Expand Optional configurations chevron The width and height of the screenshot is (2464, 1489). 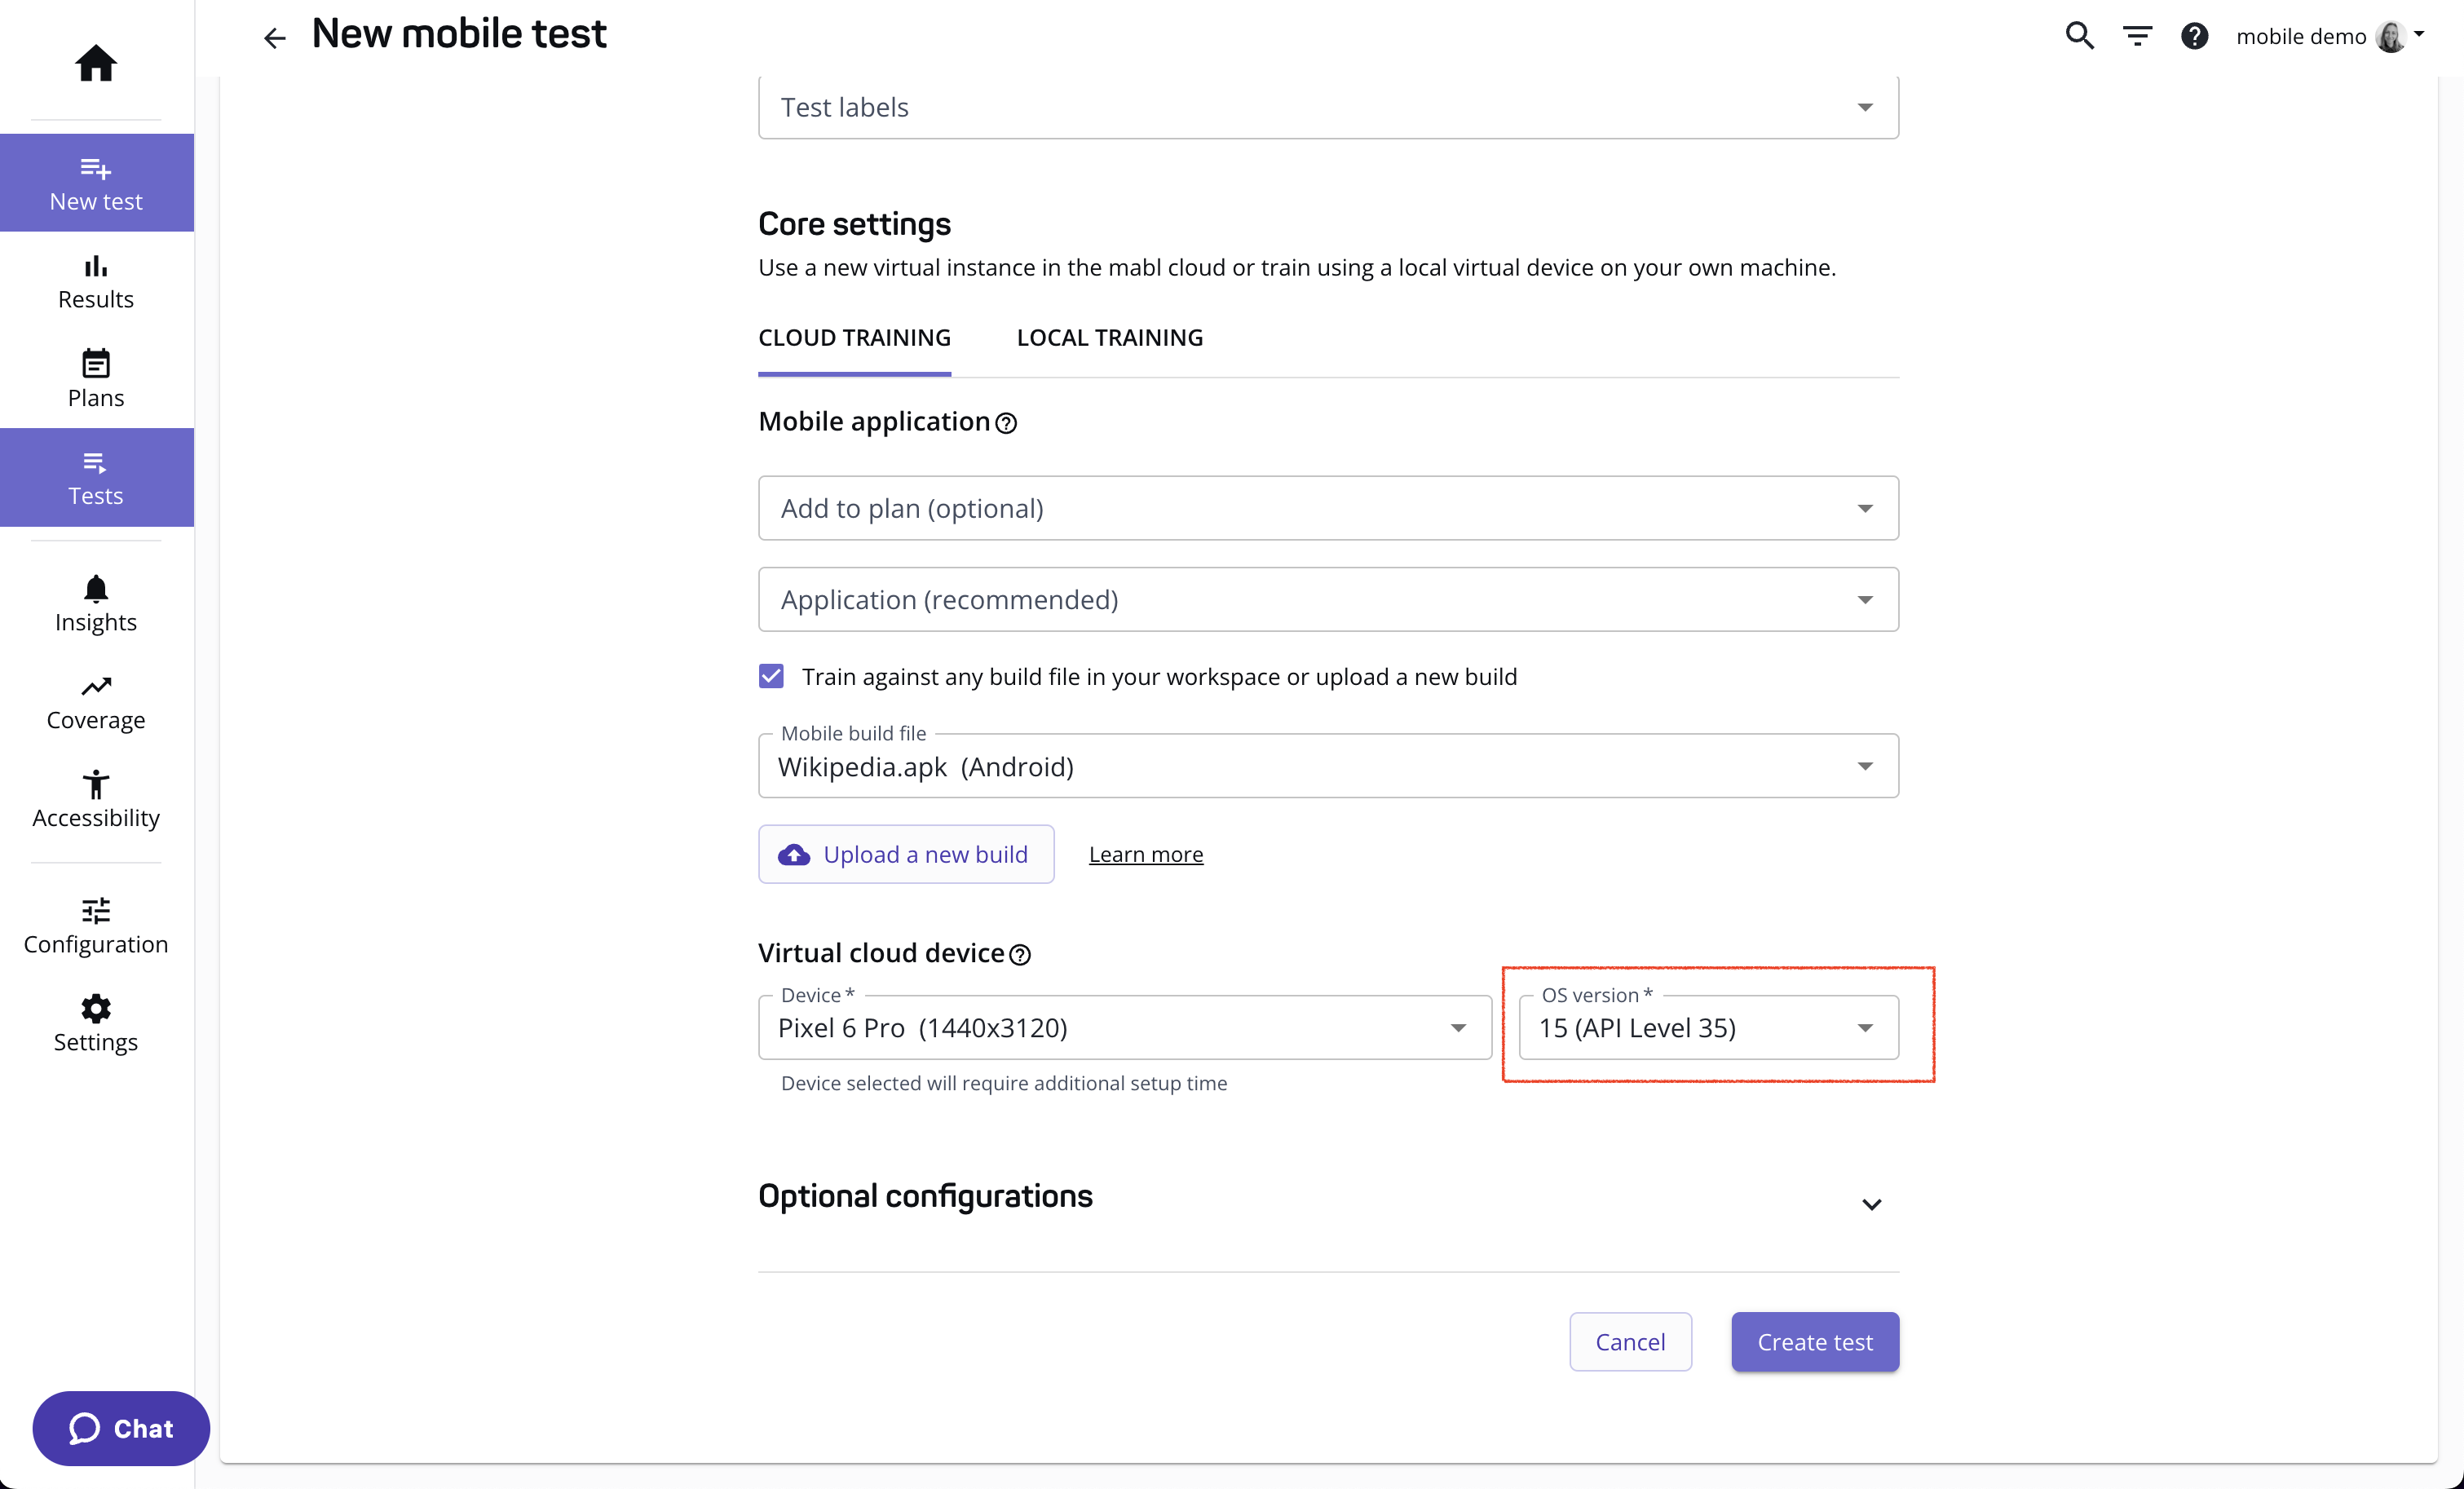[1871, 1204]
